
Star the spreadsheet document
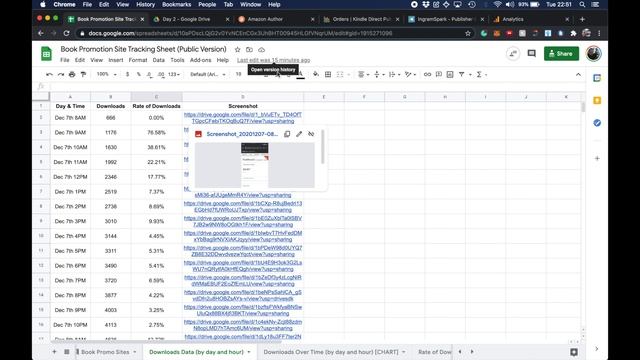click(x=238, y=49)
